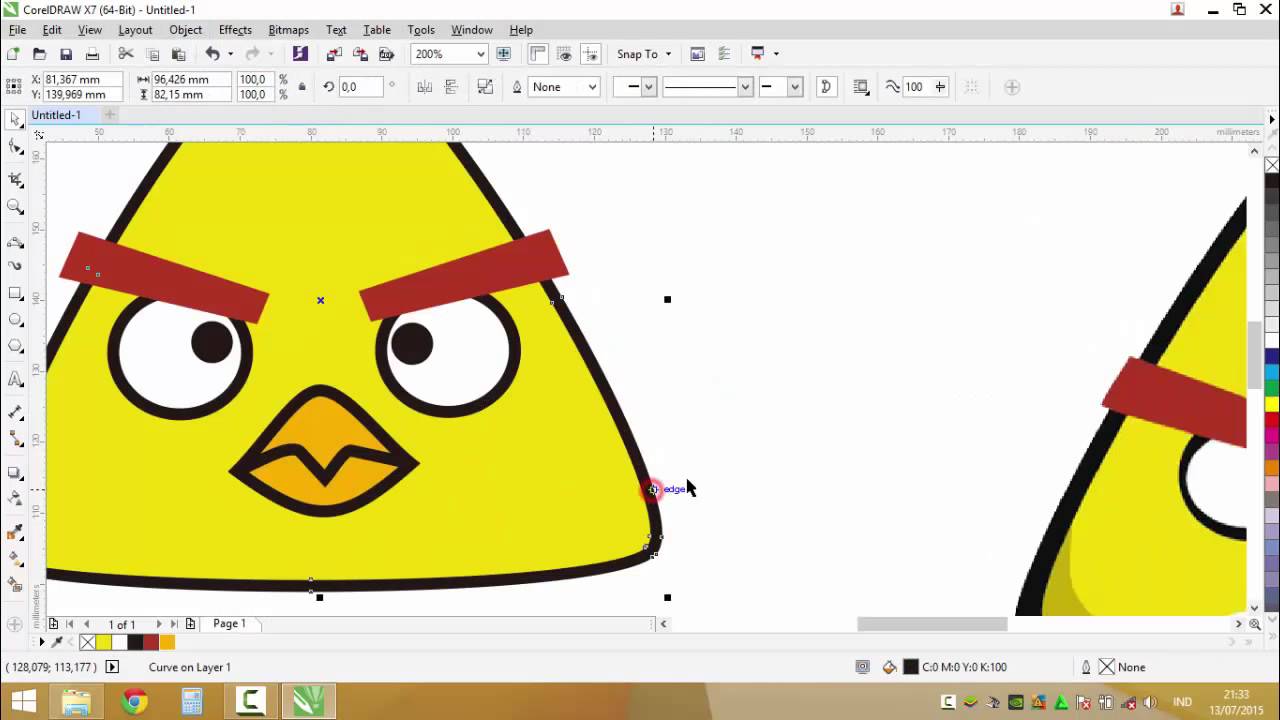Cut selection with the scissors icon
The height and width of the screenshot is (720, 1280).
pos(126,54)
